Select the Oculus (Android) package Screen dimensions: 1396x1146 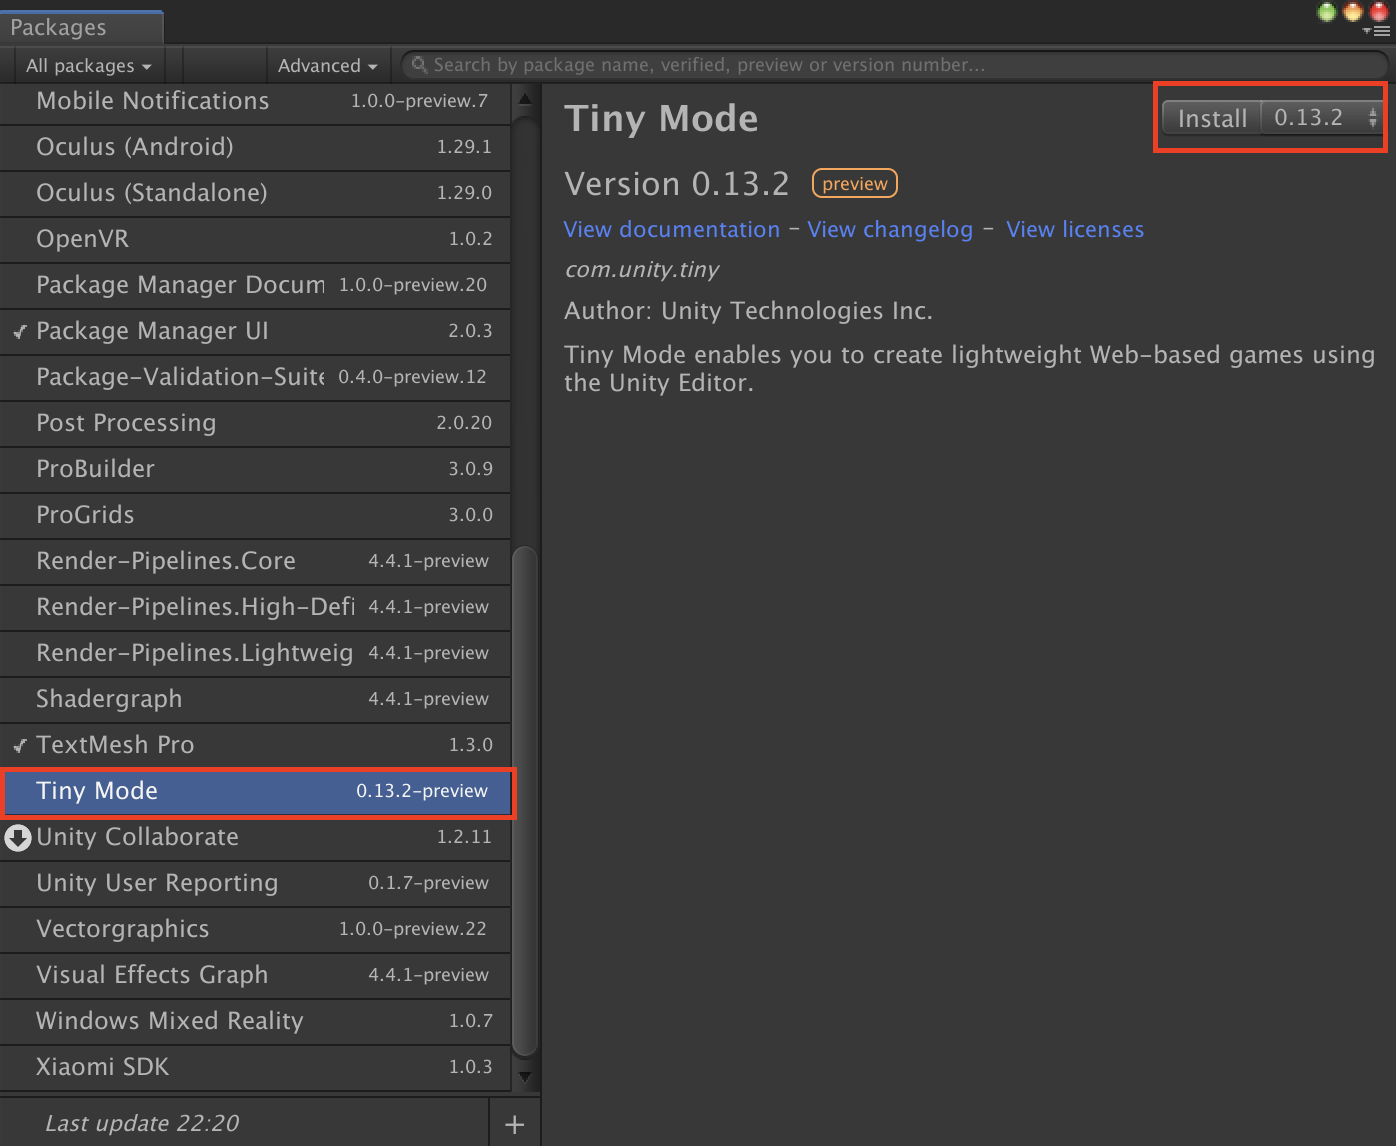[255, 147]
